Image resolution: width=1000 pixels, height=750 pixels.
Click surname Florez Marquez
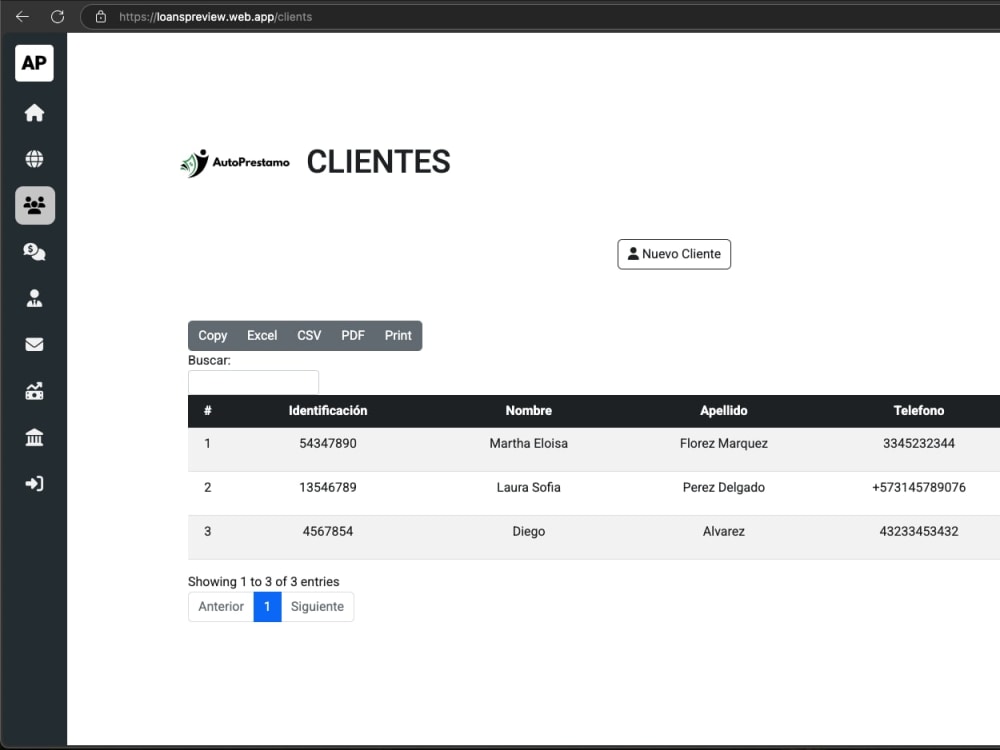724,443
